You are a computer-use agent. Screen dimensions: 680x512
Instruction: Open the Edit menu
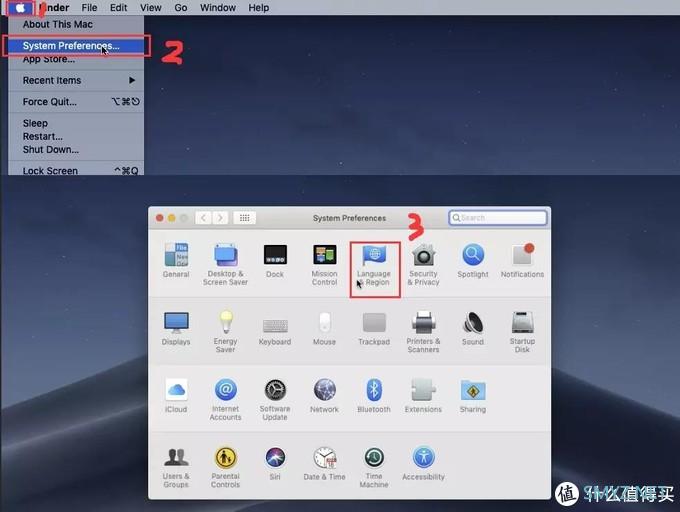tap(118, 8)
